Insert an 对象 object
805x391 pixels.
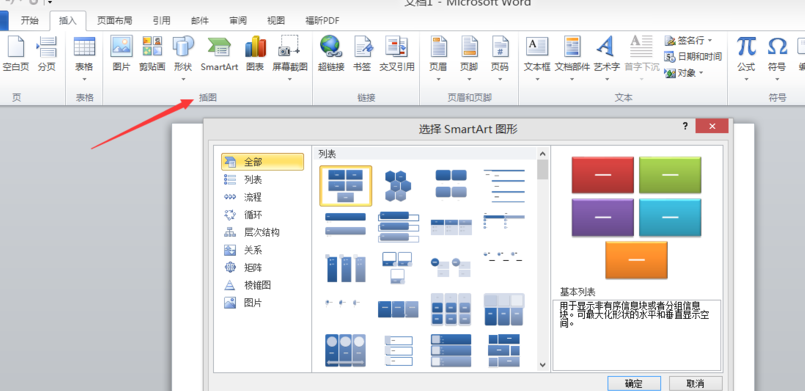tap(684, 73)
